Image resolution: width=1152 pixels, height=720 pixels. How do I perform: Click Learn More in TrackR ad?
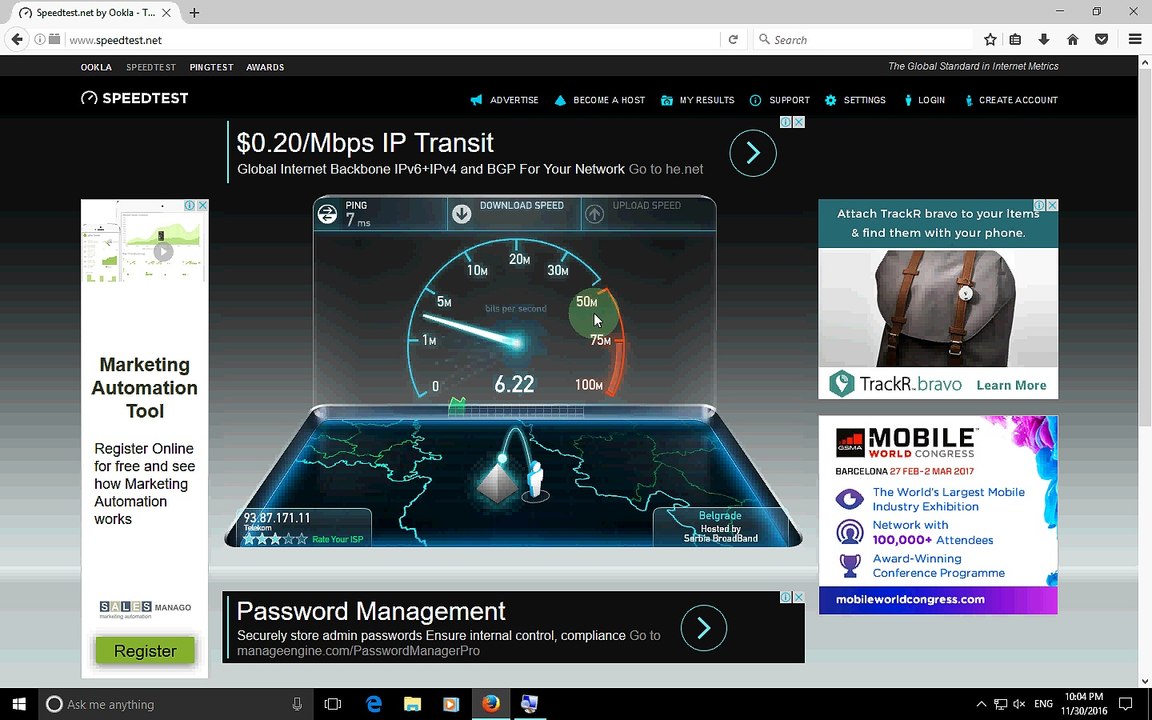1011,385
